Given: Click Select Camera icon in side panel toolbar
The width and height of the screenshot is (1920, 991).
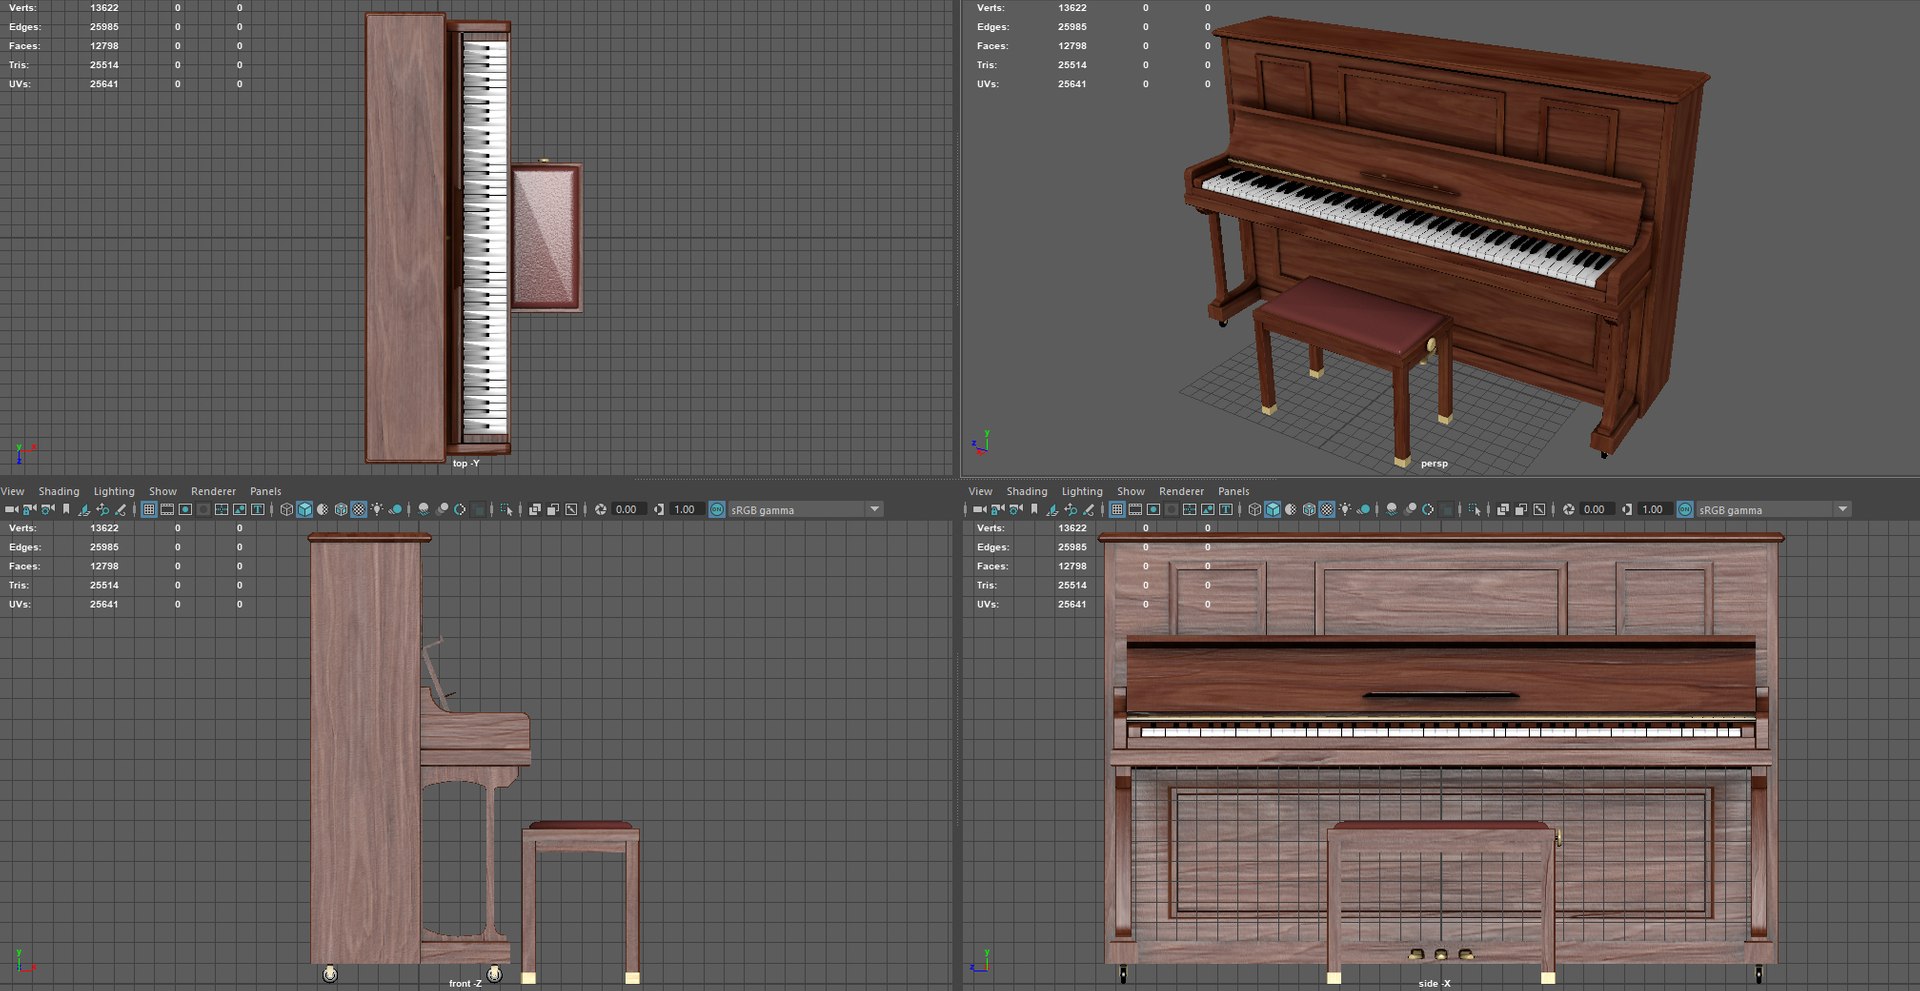Looking at the screenshot, I should pos(980,509).
